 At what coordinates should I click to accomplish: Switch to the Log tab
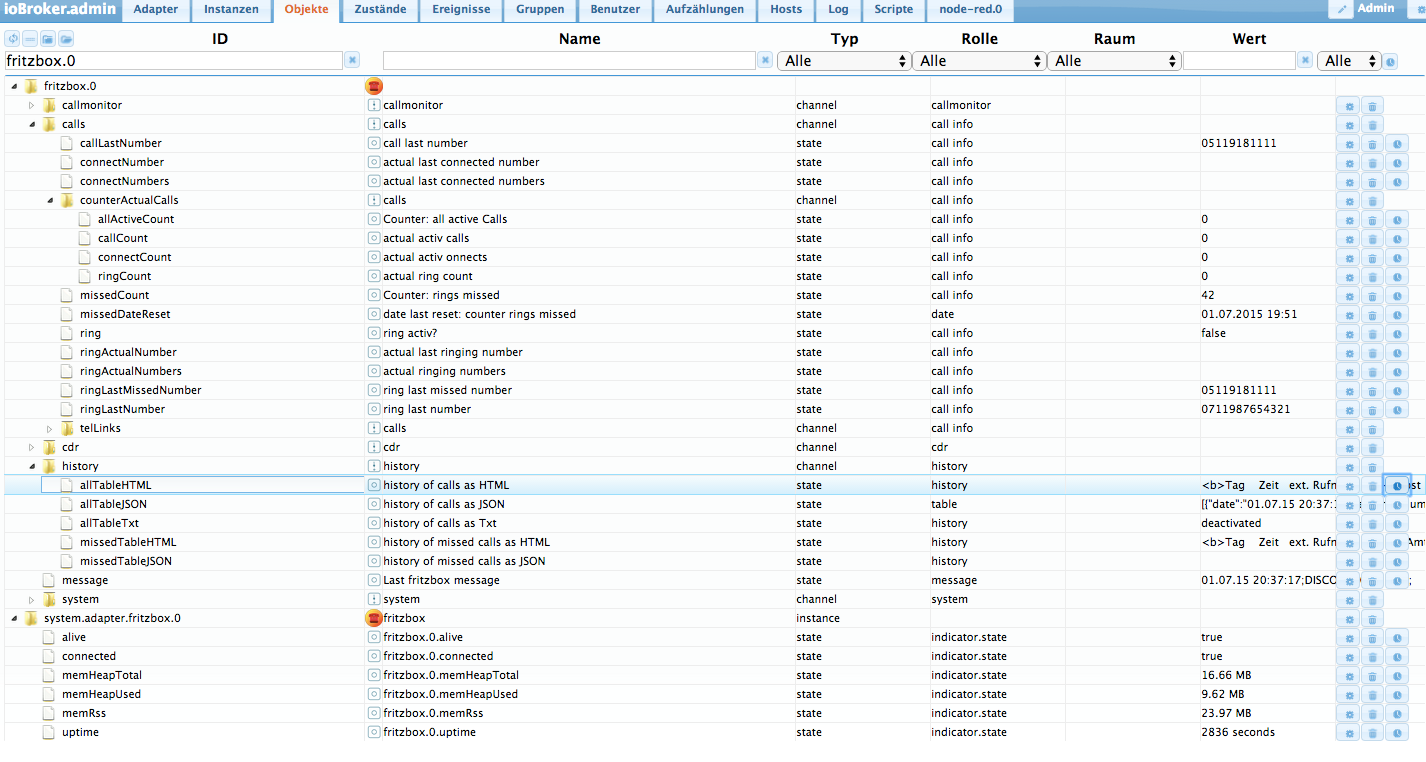(838, 10)
